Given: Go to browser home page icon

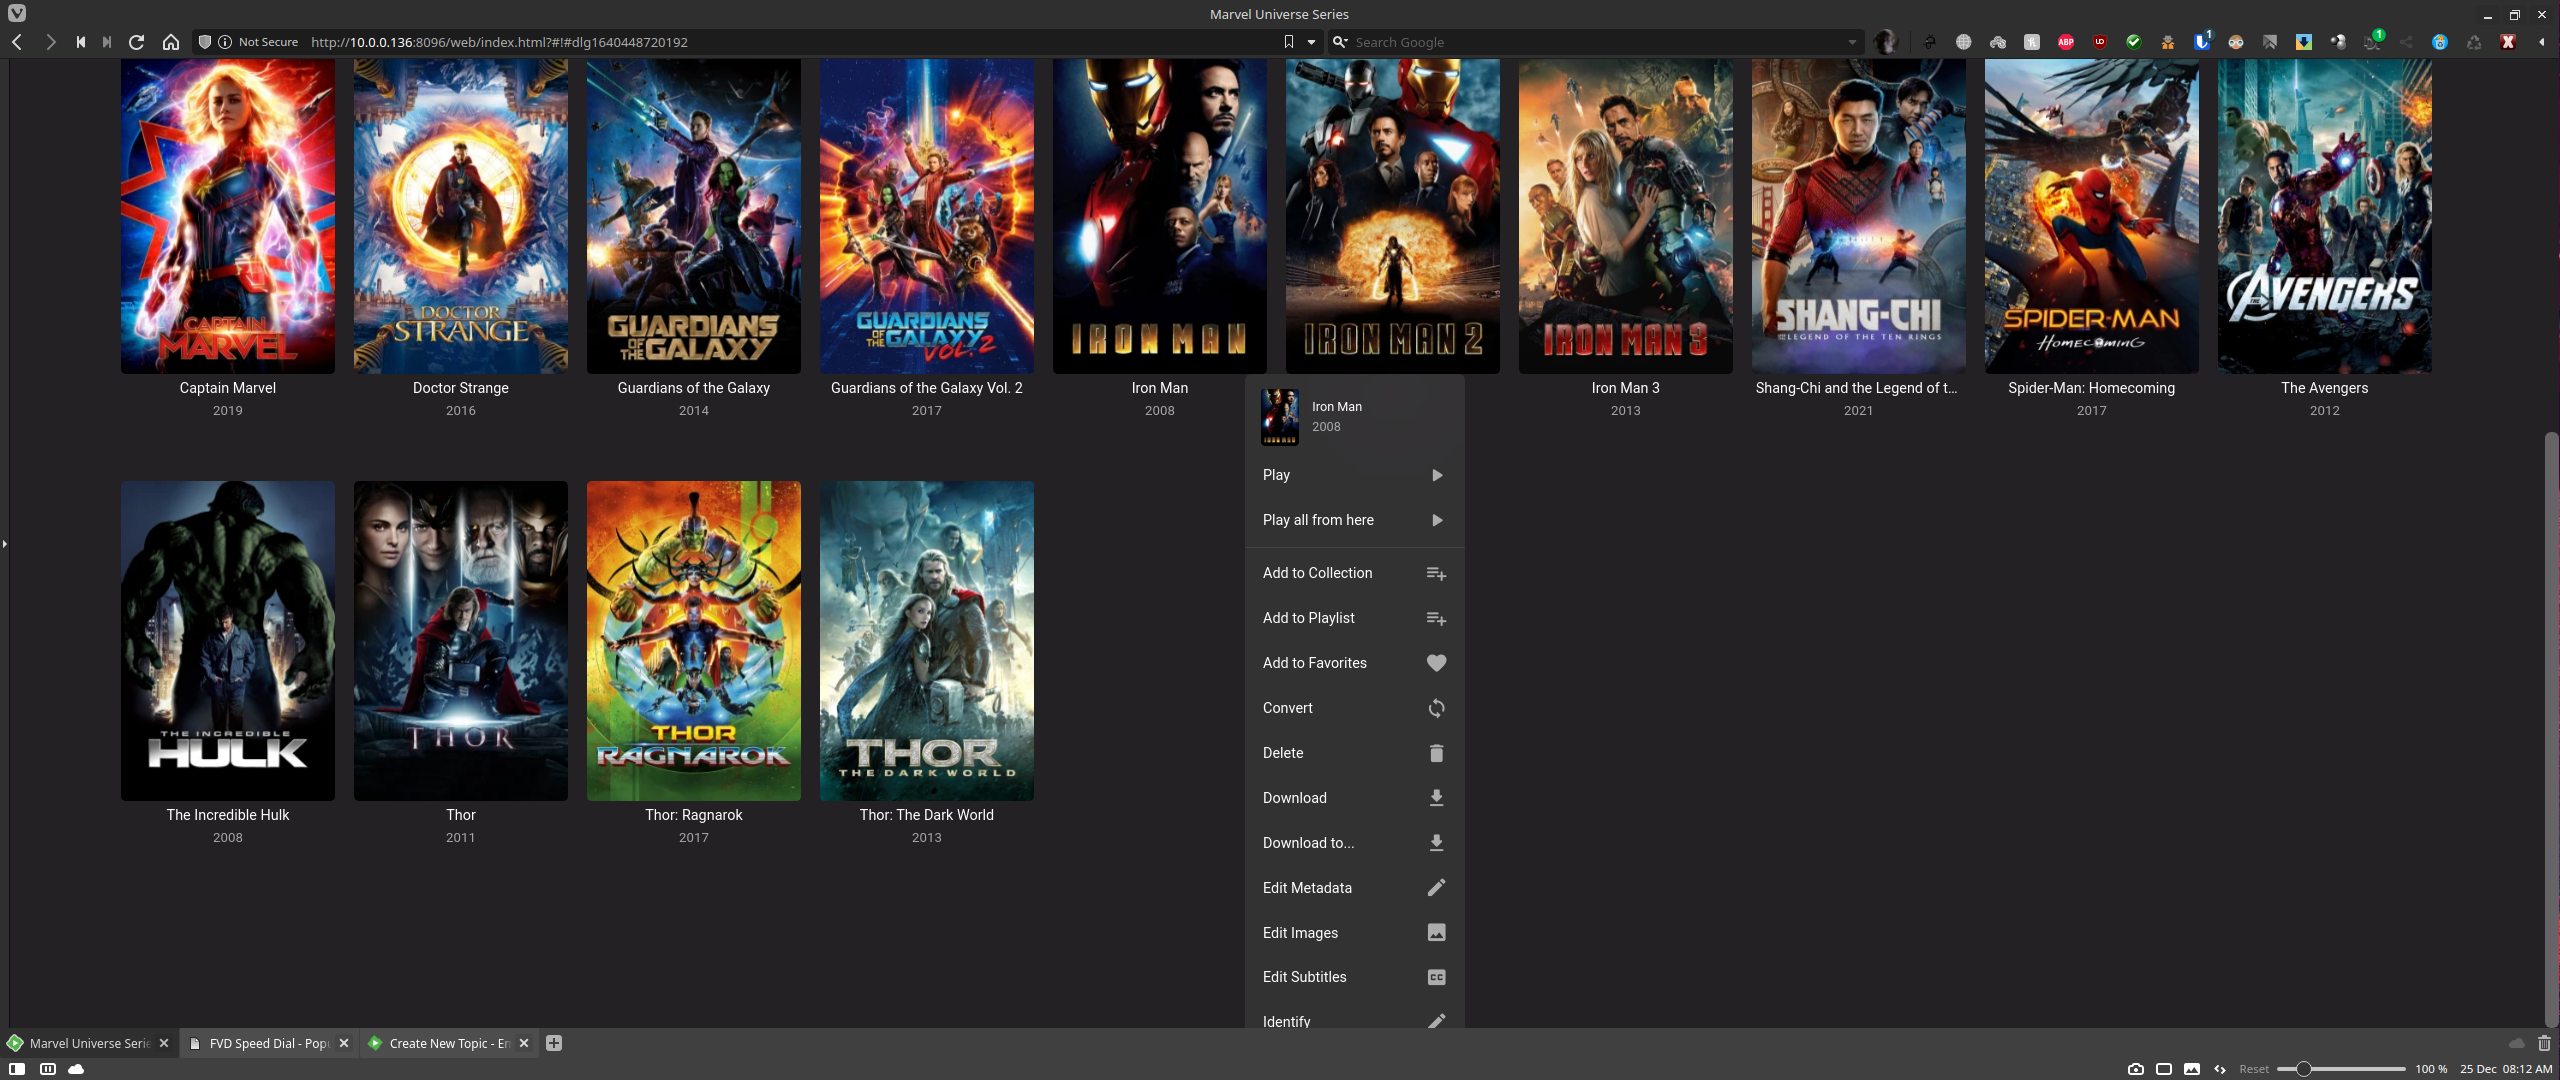Looking at the screenshot, I should click(x=171, y=42).
